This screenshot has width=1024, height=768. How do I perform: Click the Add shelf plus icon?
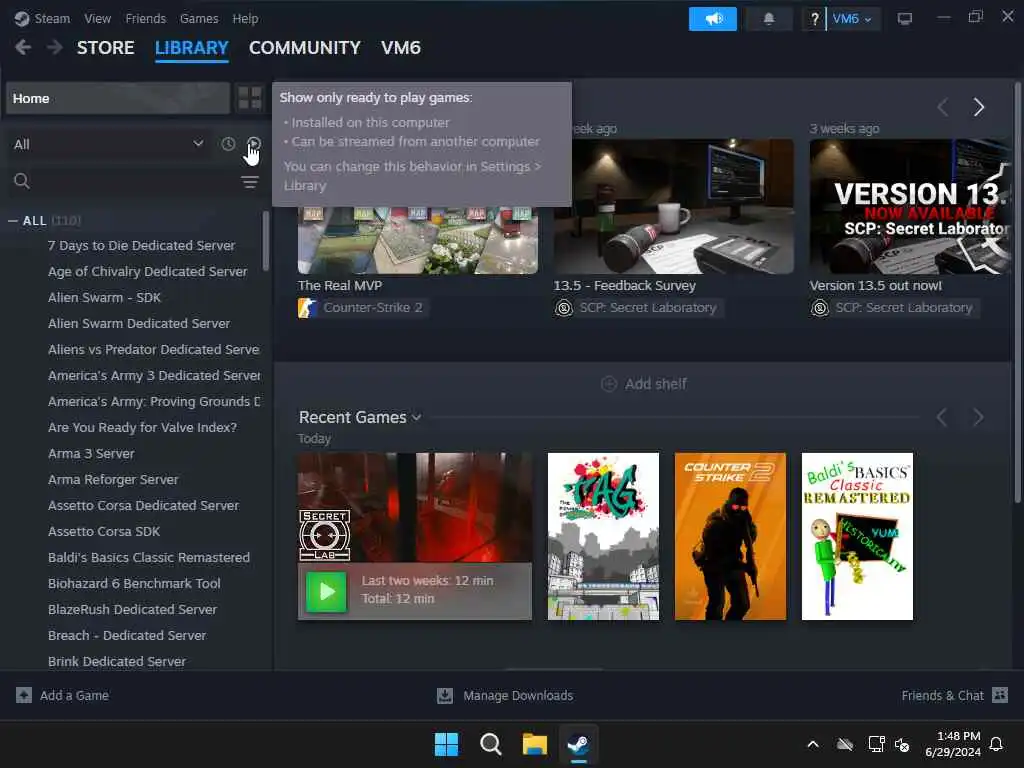[609, 384]
